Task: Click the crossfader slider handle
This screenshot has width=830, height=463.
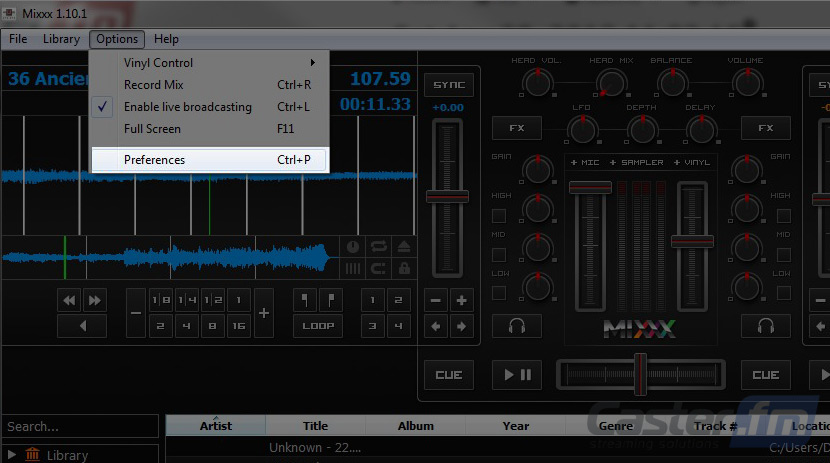Action: click(x=640, y=375)
